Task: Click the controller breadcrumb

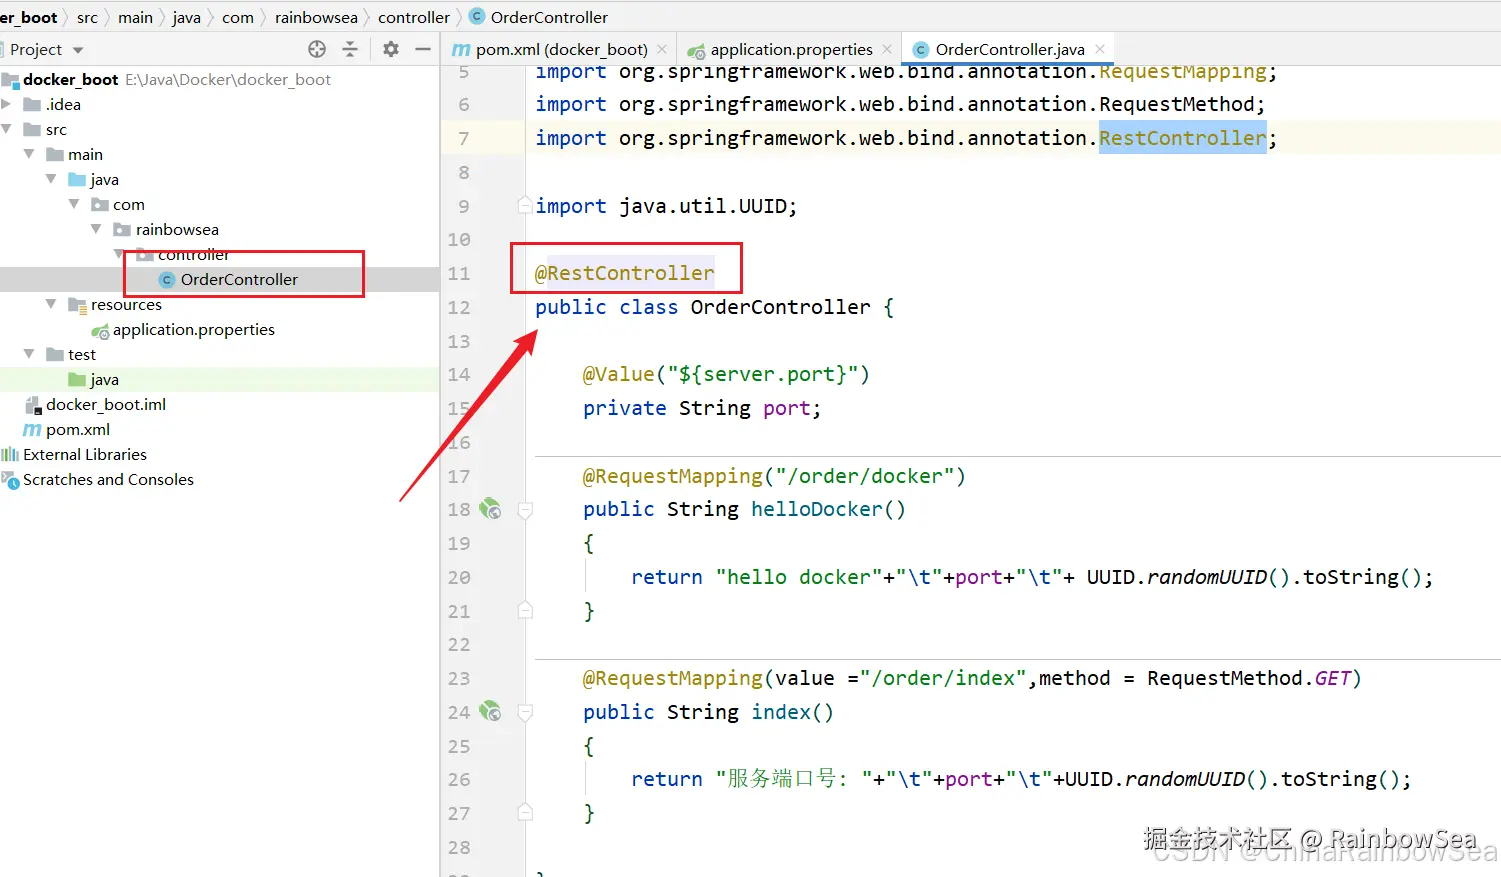Action: [x=414, y=17]
